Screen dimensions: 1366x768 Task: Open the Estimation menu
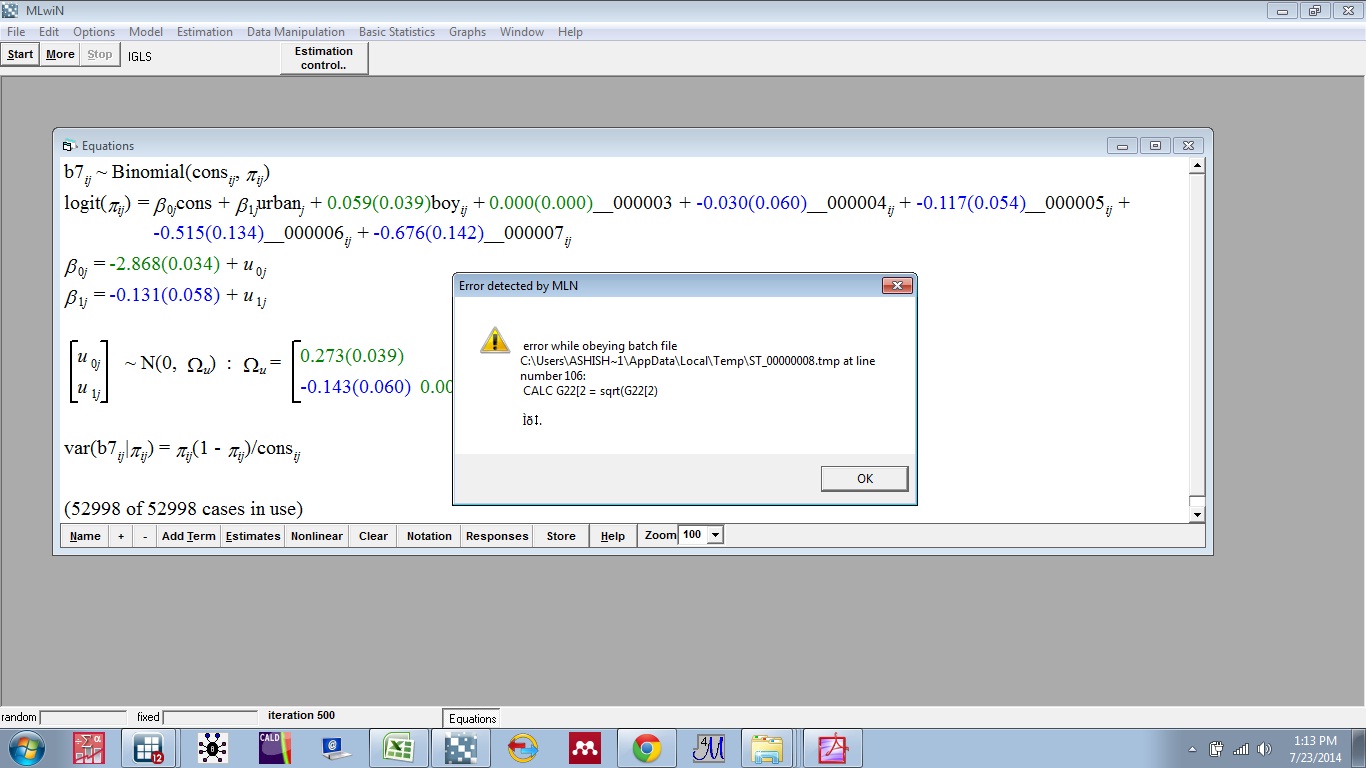(x=204, y=32)
